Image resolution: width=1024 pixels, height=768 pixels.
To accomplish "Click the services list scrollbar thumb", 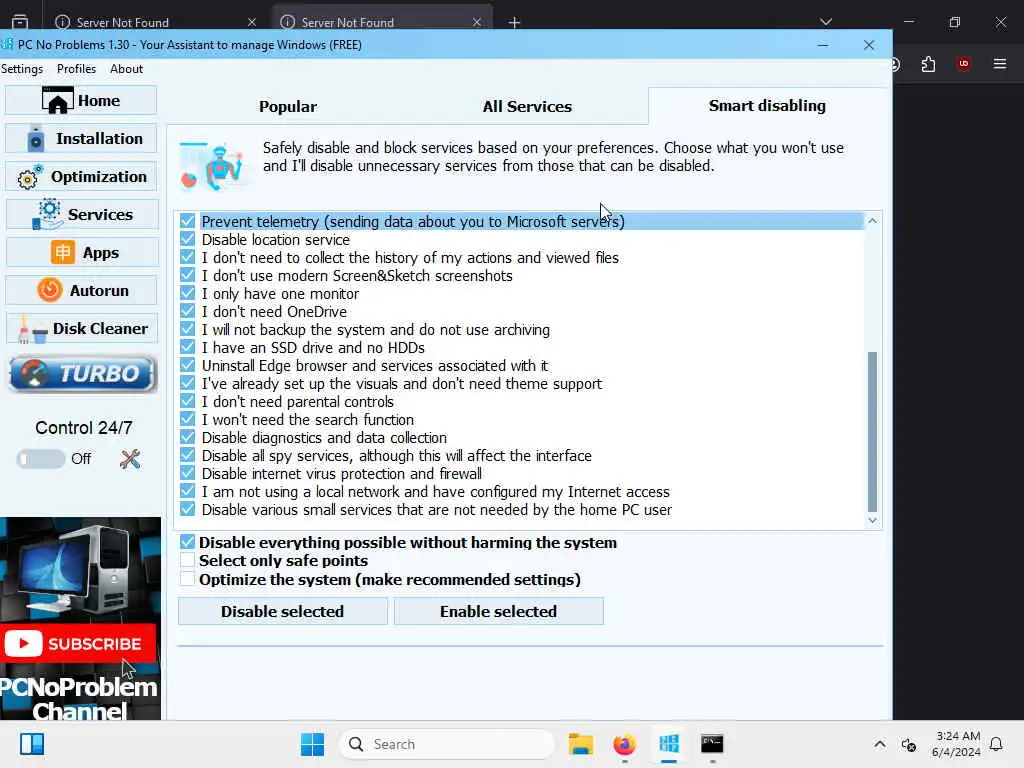I will [872, 432].
